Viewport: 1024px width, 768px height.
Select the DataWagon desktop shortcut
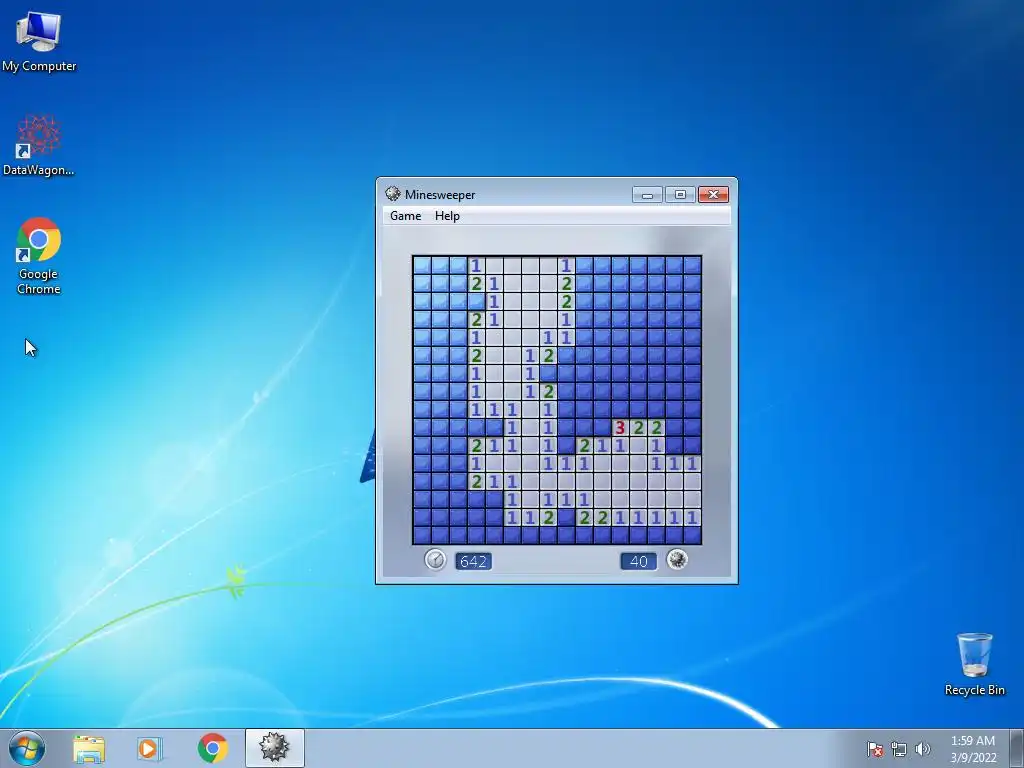(39, 145)
